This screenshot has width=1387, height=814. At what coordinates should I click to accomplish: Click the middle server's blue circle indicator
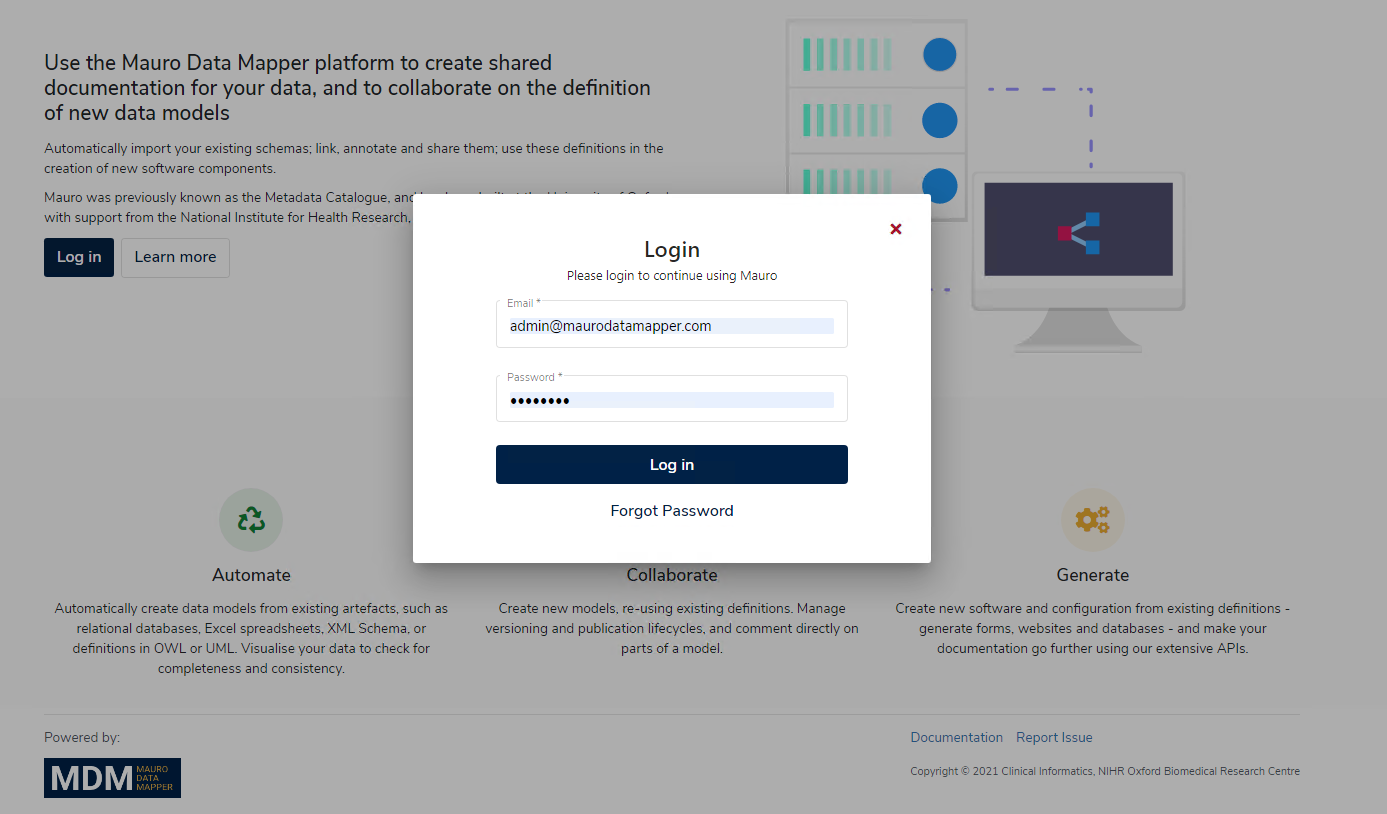point(939,120)
